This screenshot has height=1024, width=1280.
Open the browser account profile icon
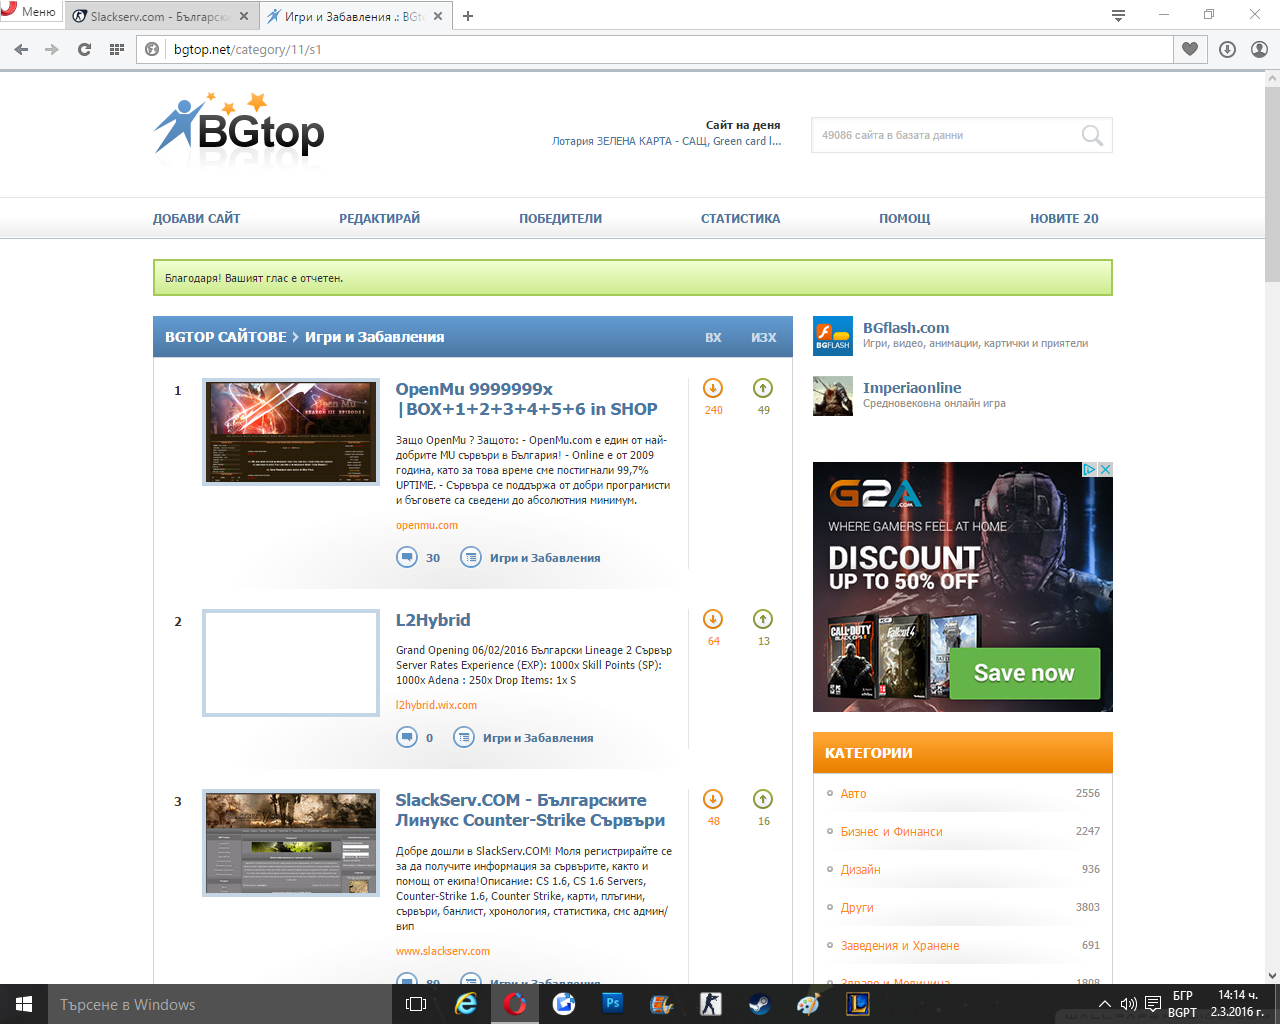(1260, 49)
